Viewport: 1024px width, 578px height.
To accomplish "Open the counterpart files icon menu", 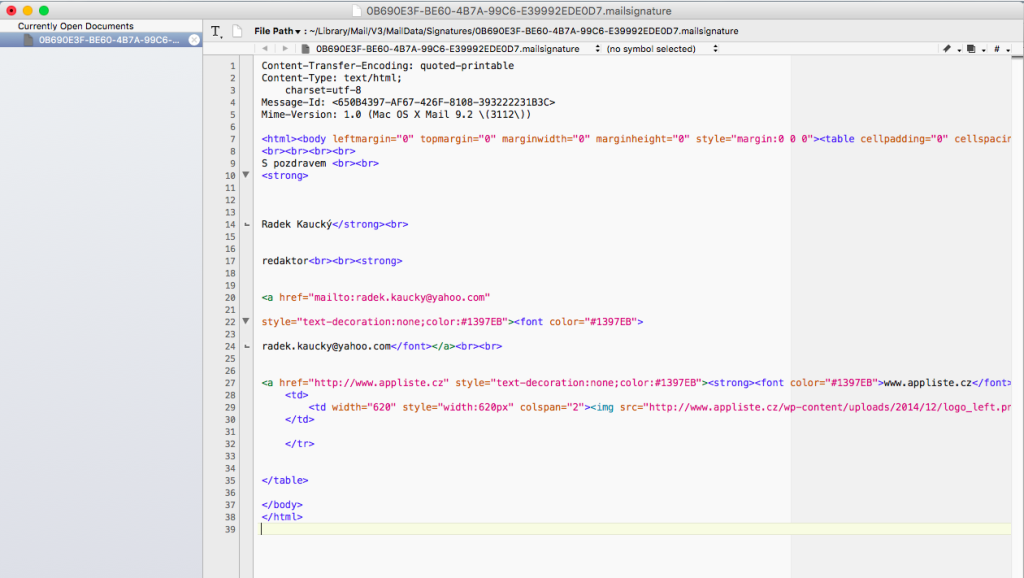I will tap(975, 49).
